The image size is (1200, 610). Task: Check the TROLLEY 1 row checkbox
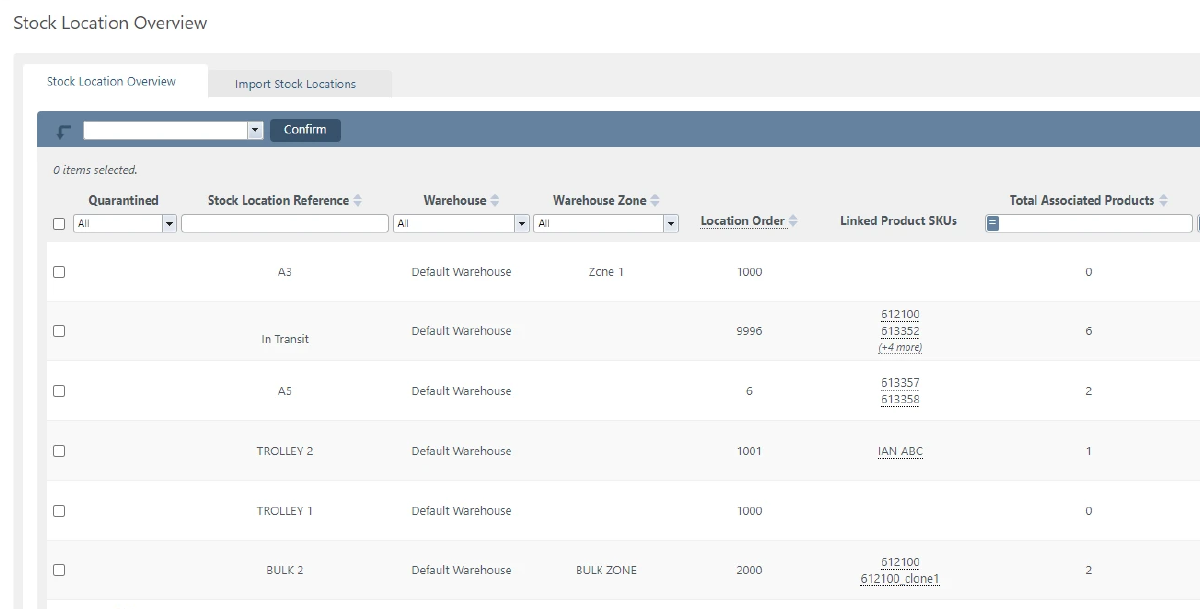click(59, 511)
